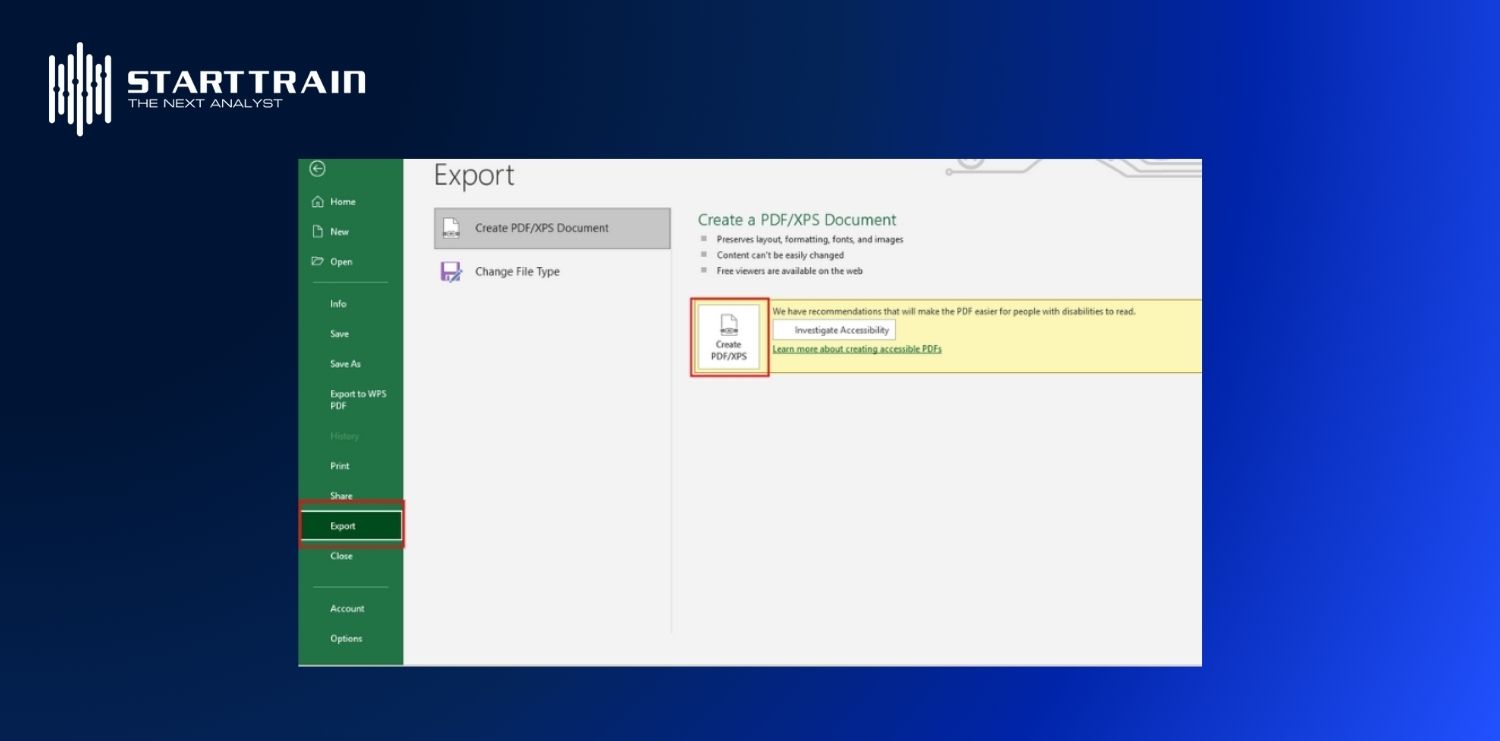Click the New document icon
The height and width of the screenshot is (741, 1500).
(x=317, y=232)
